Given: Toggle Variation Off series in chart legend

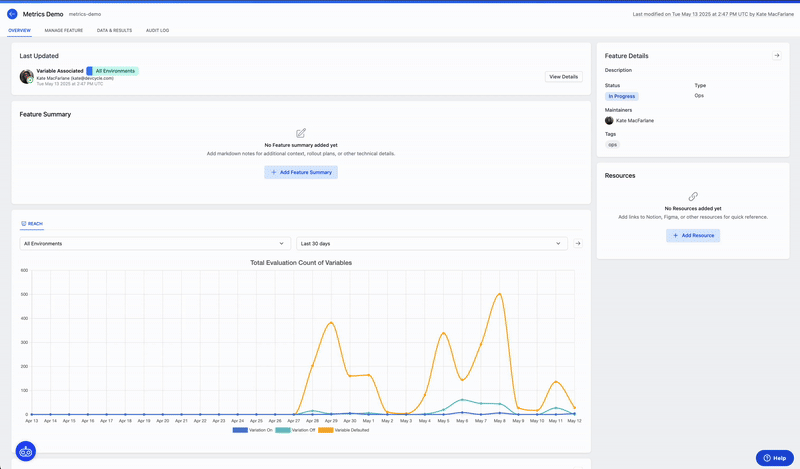Looking at the screenshot, I should [x=294, y=430].
